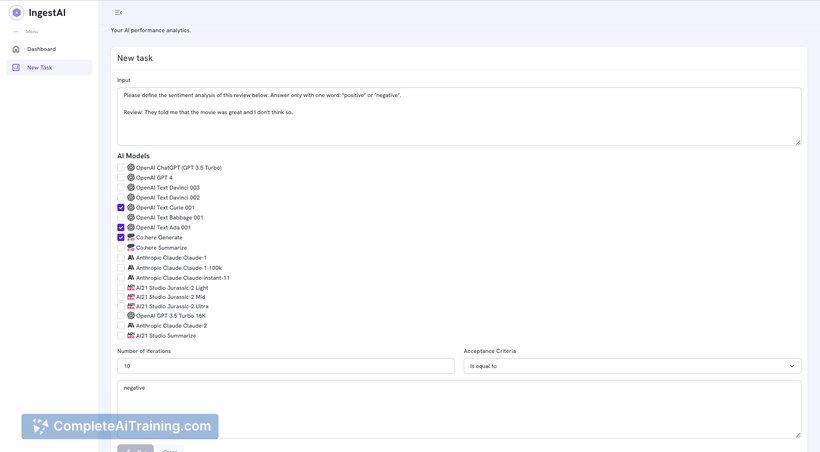Check the OpenAI GPT 4 model box
This screenshot has height=452, width=820.
[x=121, y=177]
